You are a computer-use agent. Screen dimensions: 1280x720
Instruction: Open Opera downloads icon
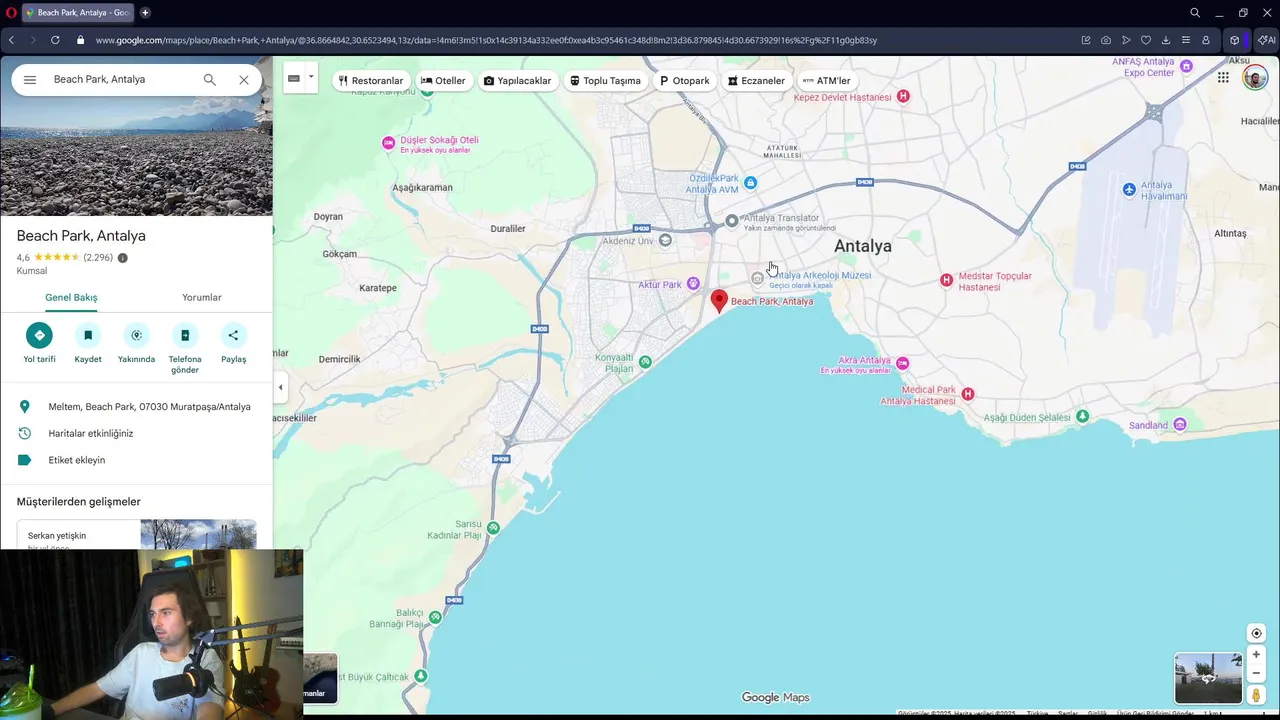pyautogui.click(x=1166, y=40)
